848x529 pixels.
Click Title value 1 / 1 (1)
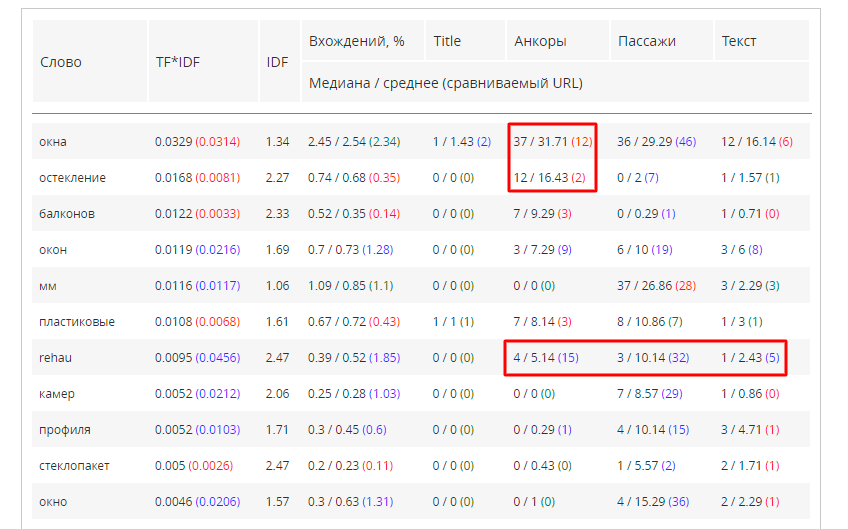(x=453, y=322)
